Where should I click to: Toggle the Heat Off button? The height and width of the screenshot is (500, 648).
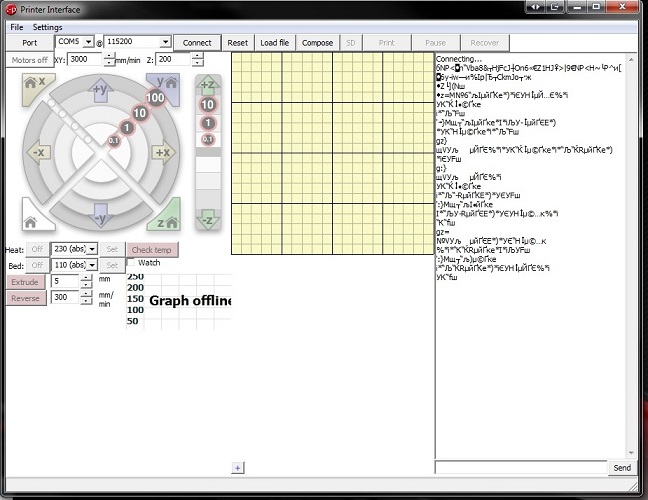pyautogui.click(x=37, y=249)
